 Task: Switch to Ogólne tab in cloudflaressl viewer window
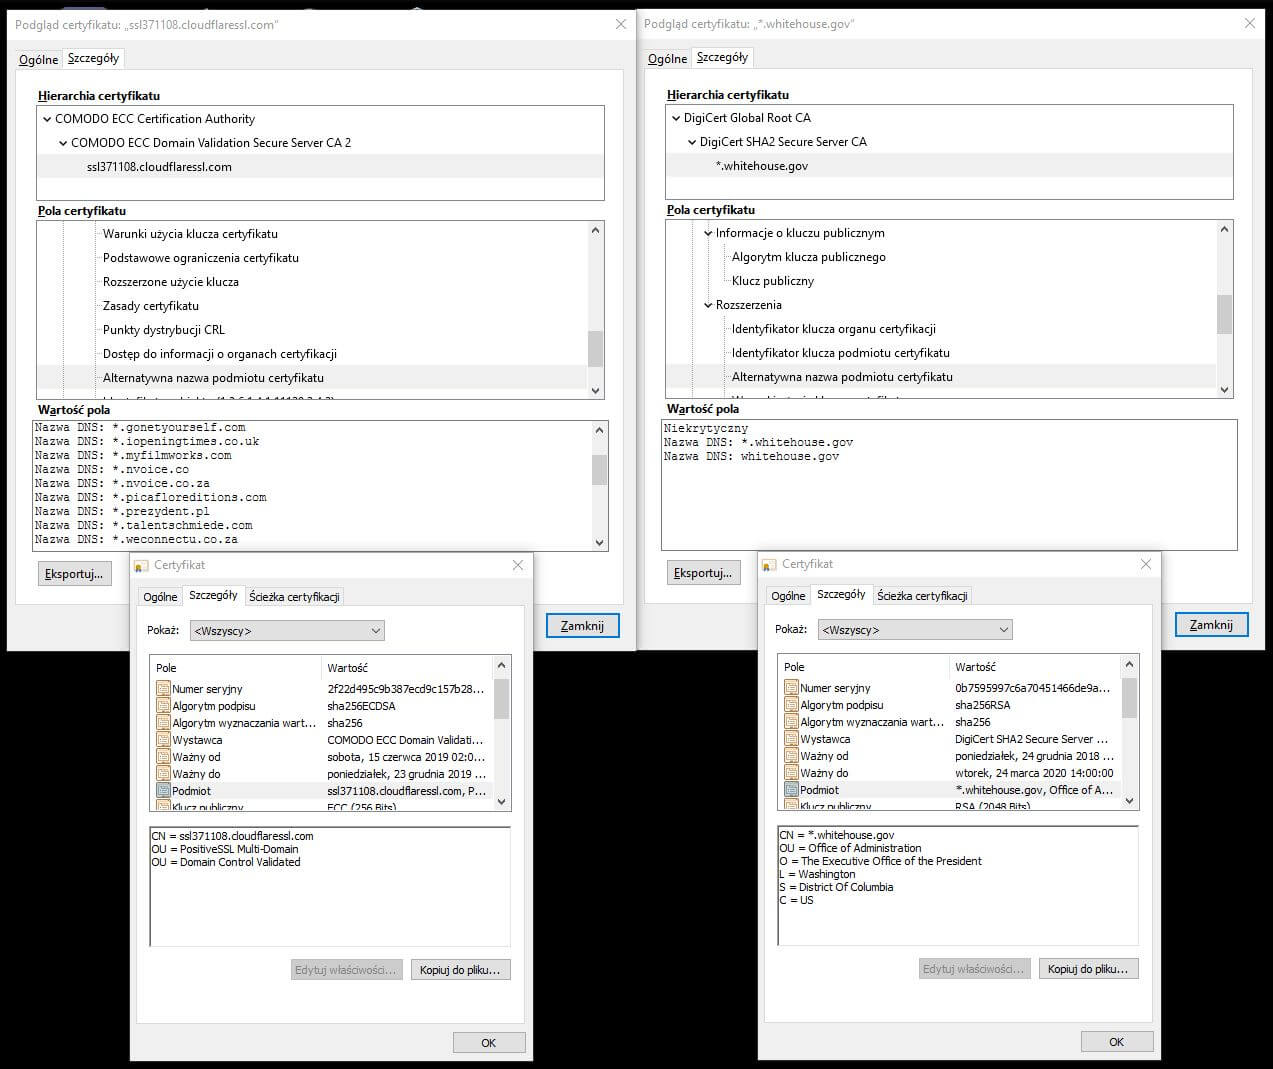pos(39,60)
